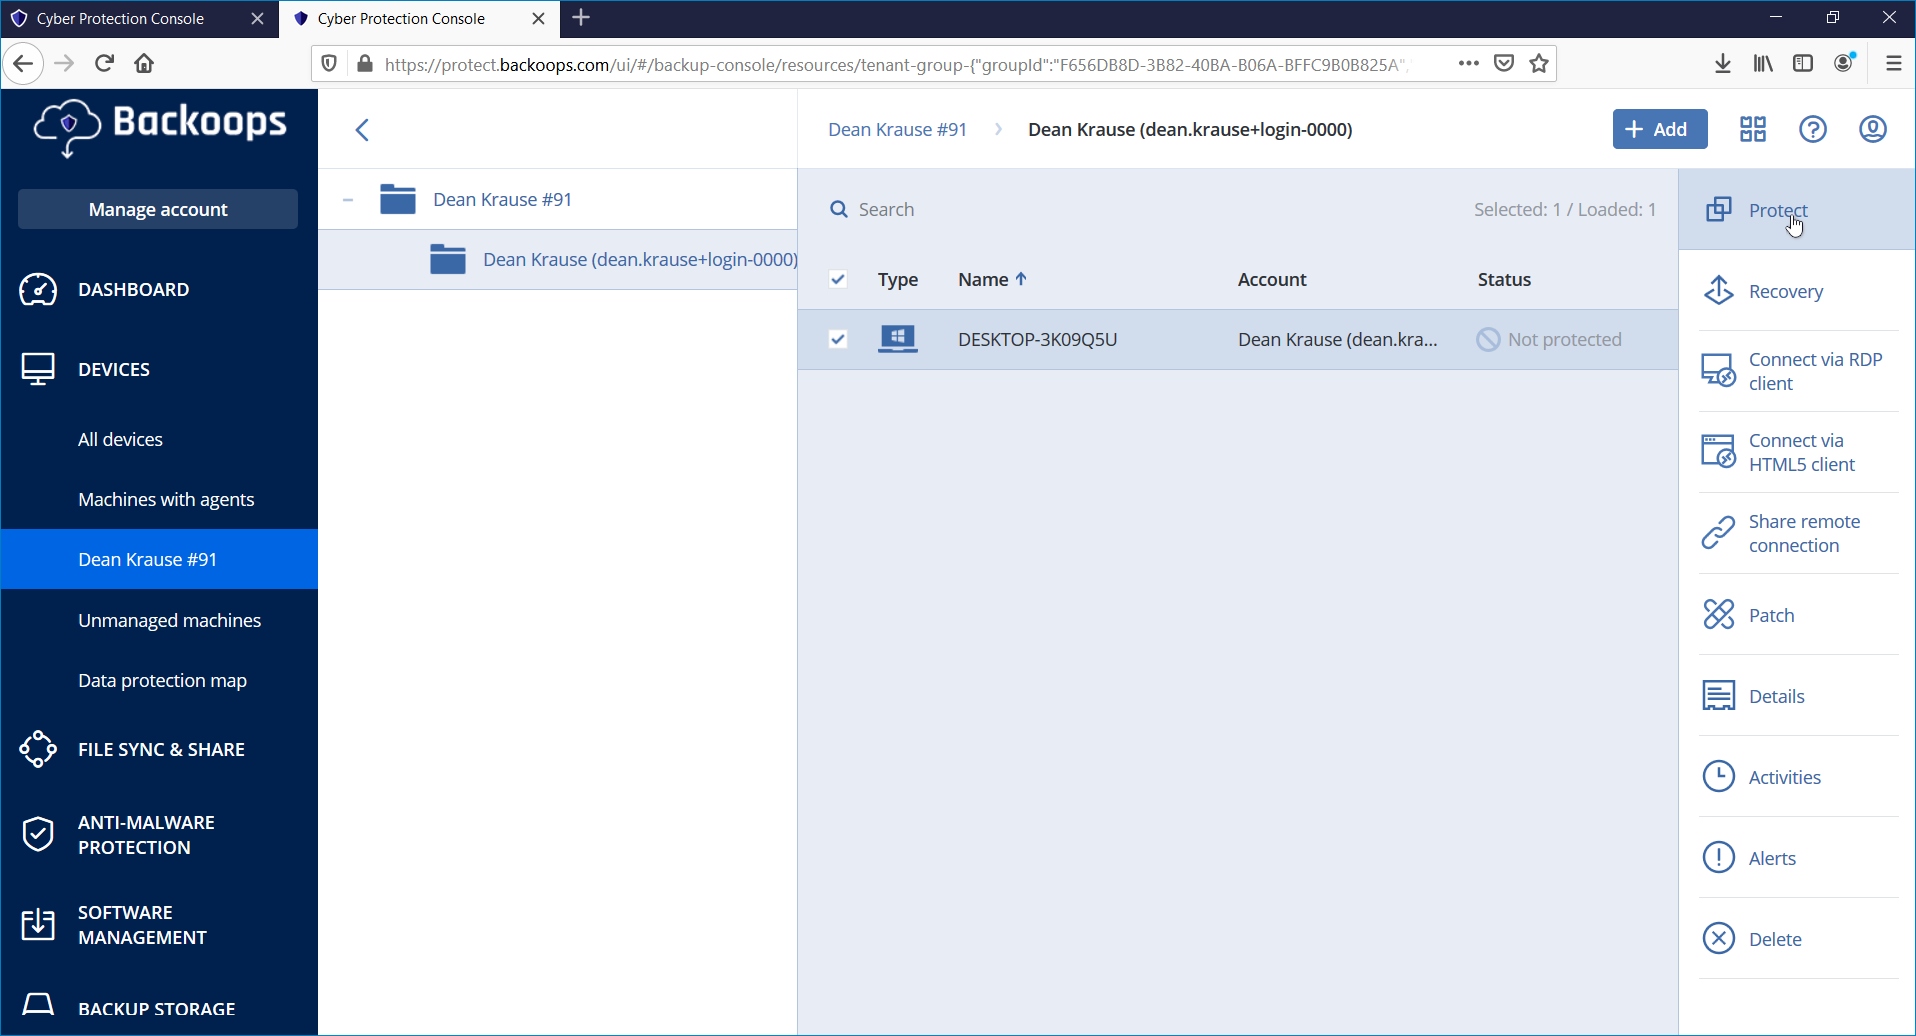Open Data protection map in sidebar
Viewport: 1916px width, 1036px height.
162,680
